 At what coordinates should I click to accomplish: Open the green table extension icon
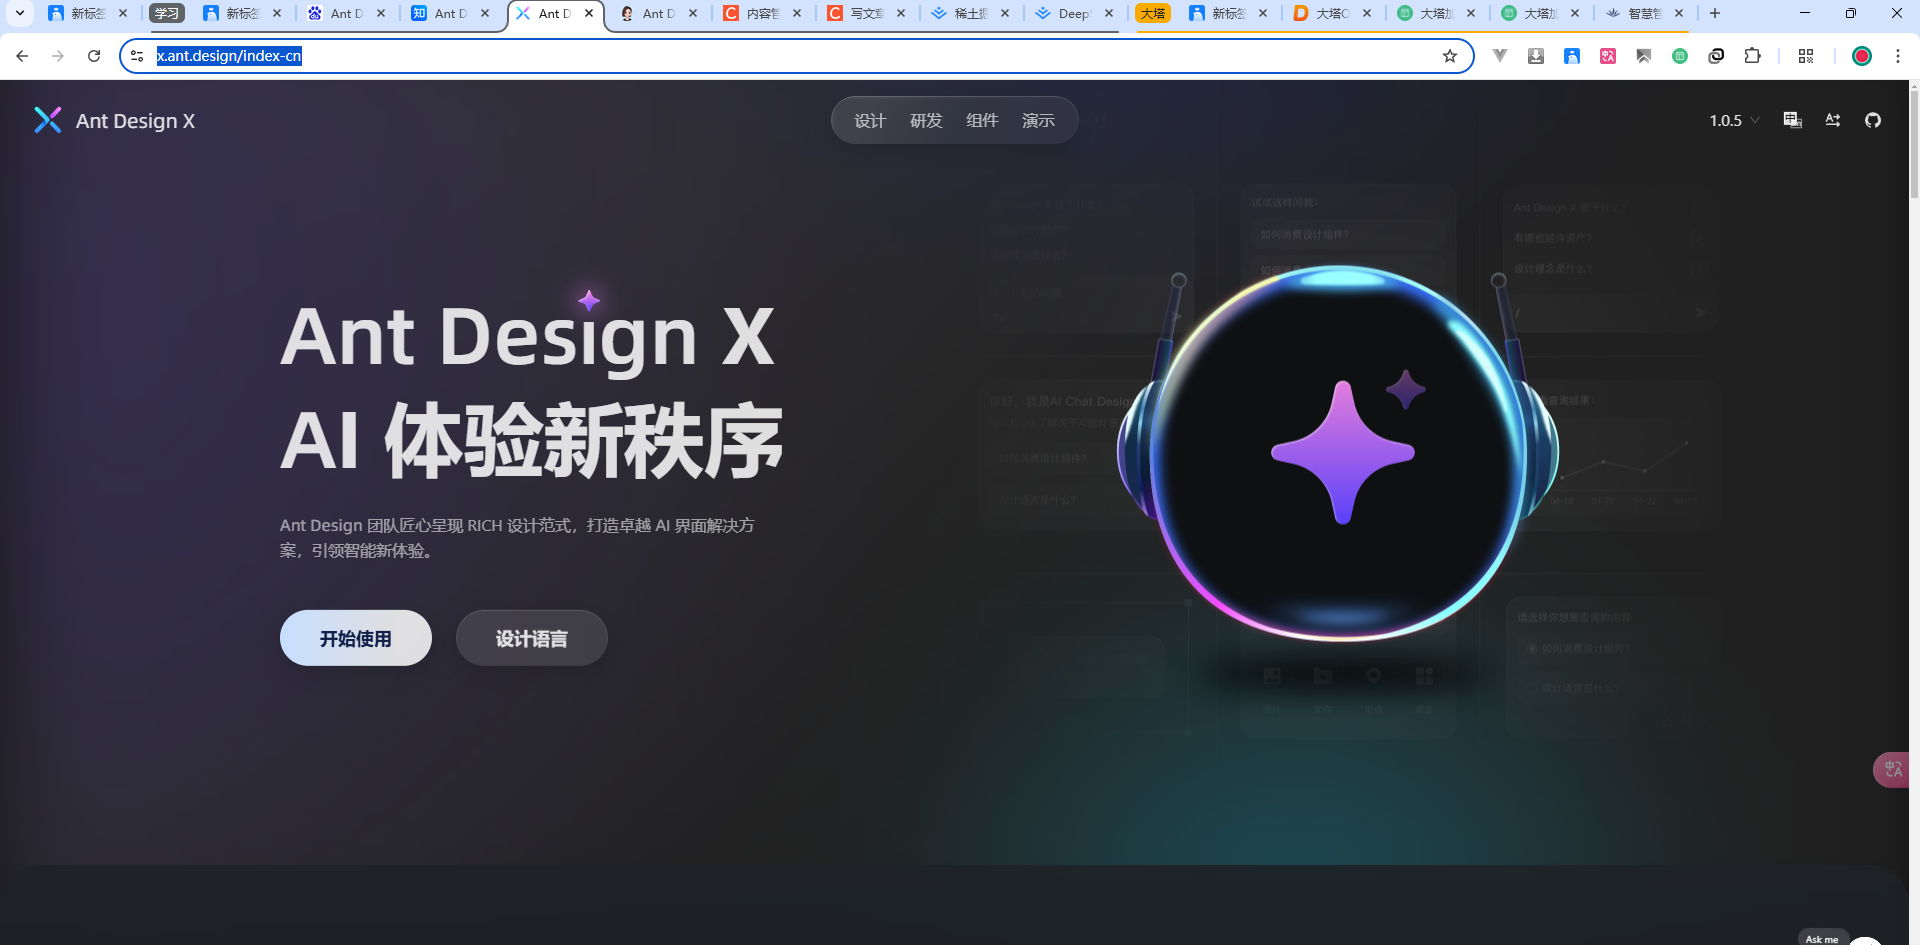pyautogui.click(x=1680, y=56)
